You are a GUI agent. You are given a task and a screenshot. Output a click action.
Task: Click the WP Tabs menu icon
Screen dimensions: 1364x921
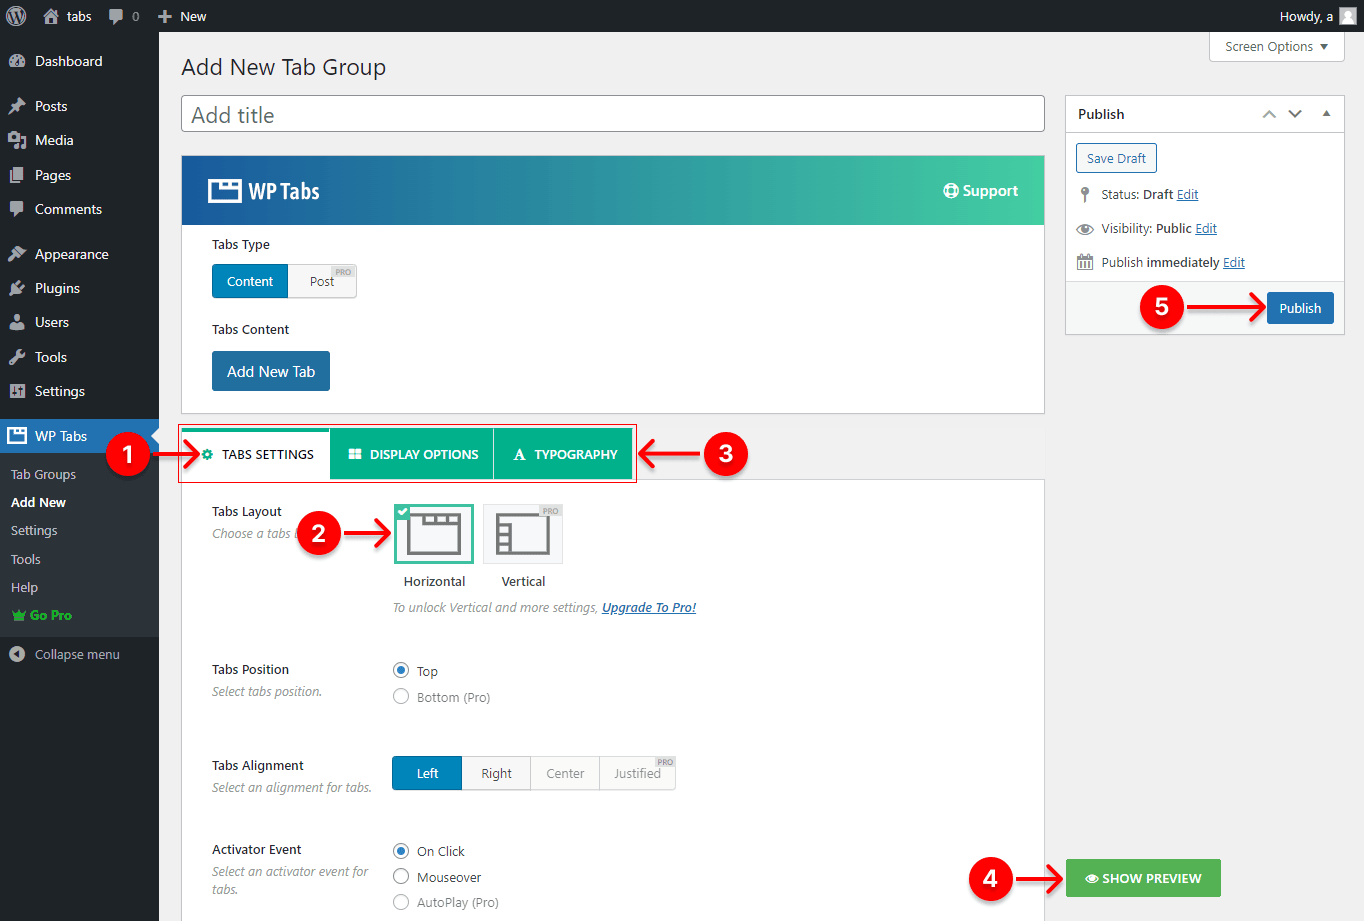click(17, 436)
